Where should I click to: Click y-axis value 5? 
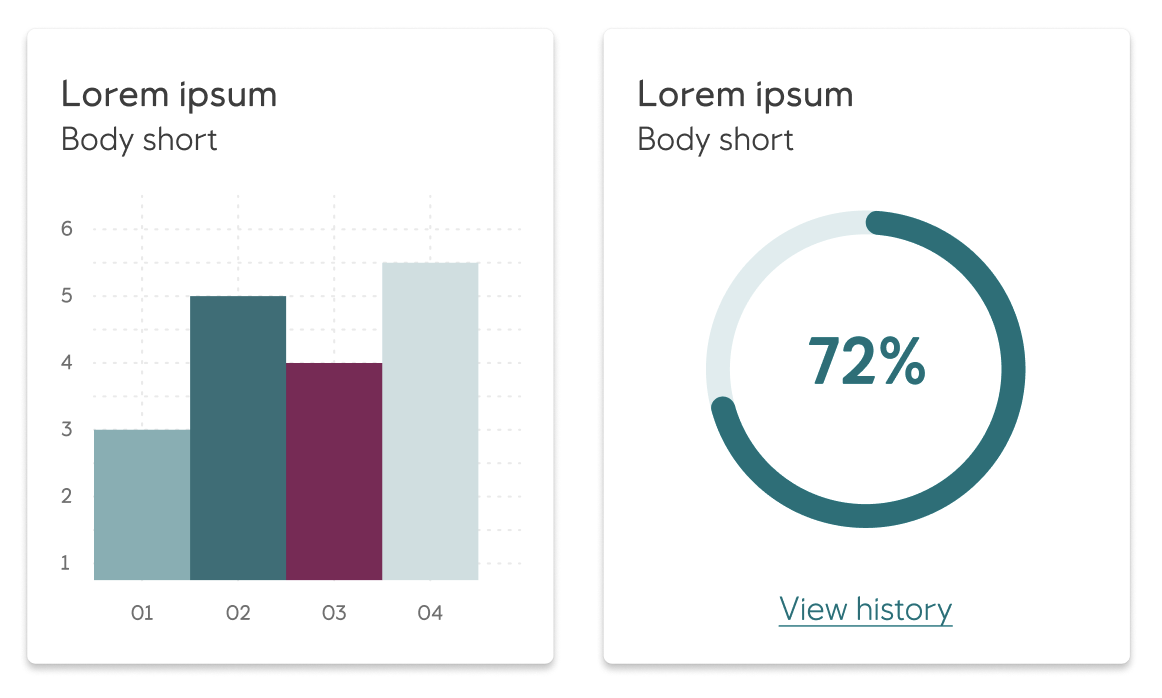[x=67, y=296]
